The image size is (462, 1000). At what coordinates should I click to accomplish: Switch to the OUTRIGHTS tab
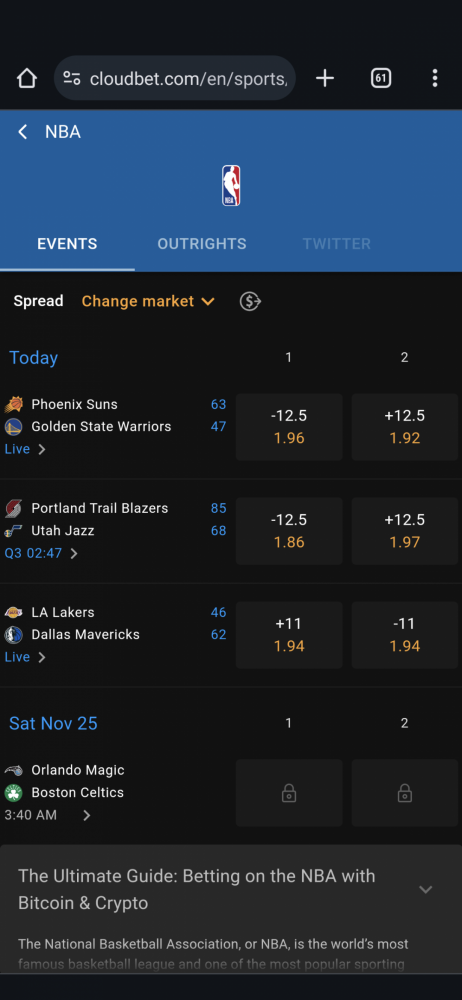point(202,244)
